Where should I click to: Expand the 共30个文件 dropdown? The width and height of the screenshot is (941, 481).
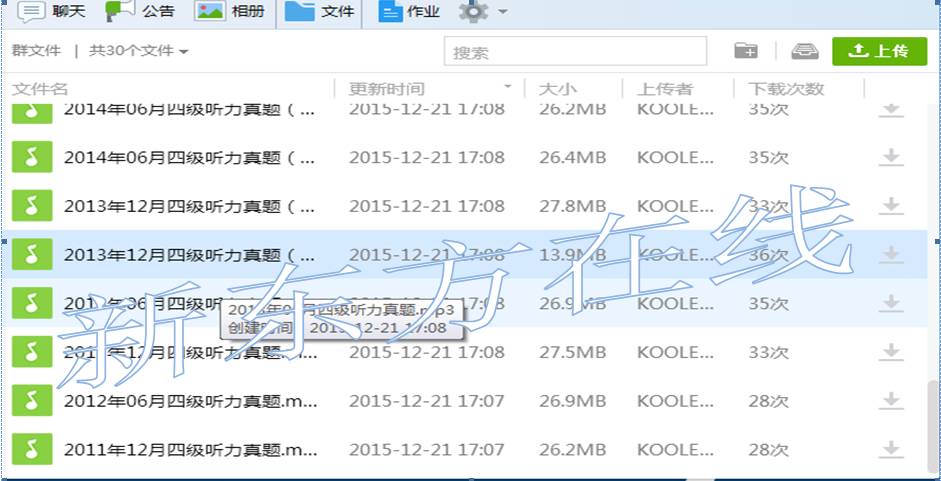coord(139,51)
